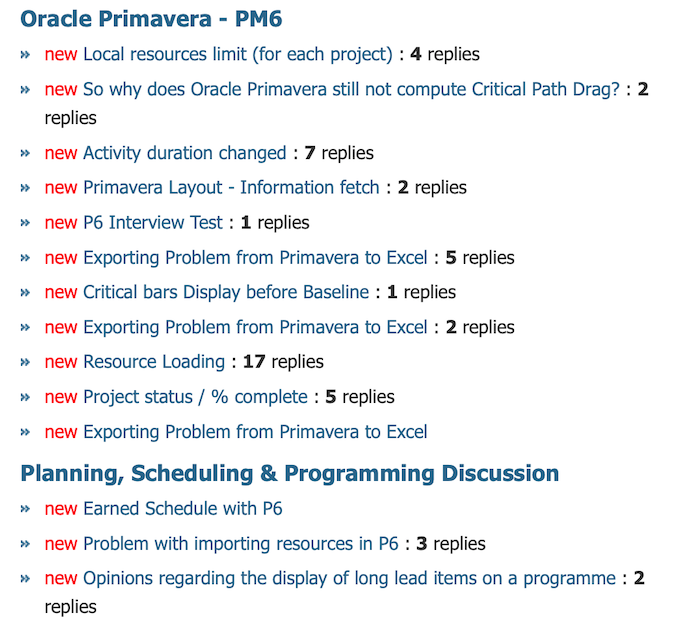This screenshot has height=628, width=680.
Task: Click the double-arrow bullet beside Earned Schedule
Action: pyautogui.click(x=25, y=509)
